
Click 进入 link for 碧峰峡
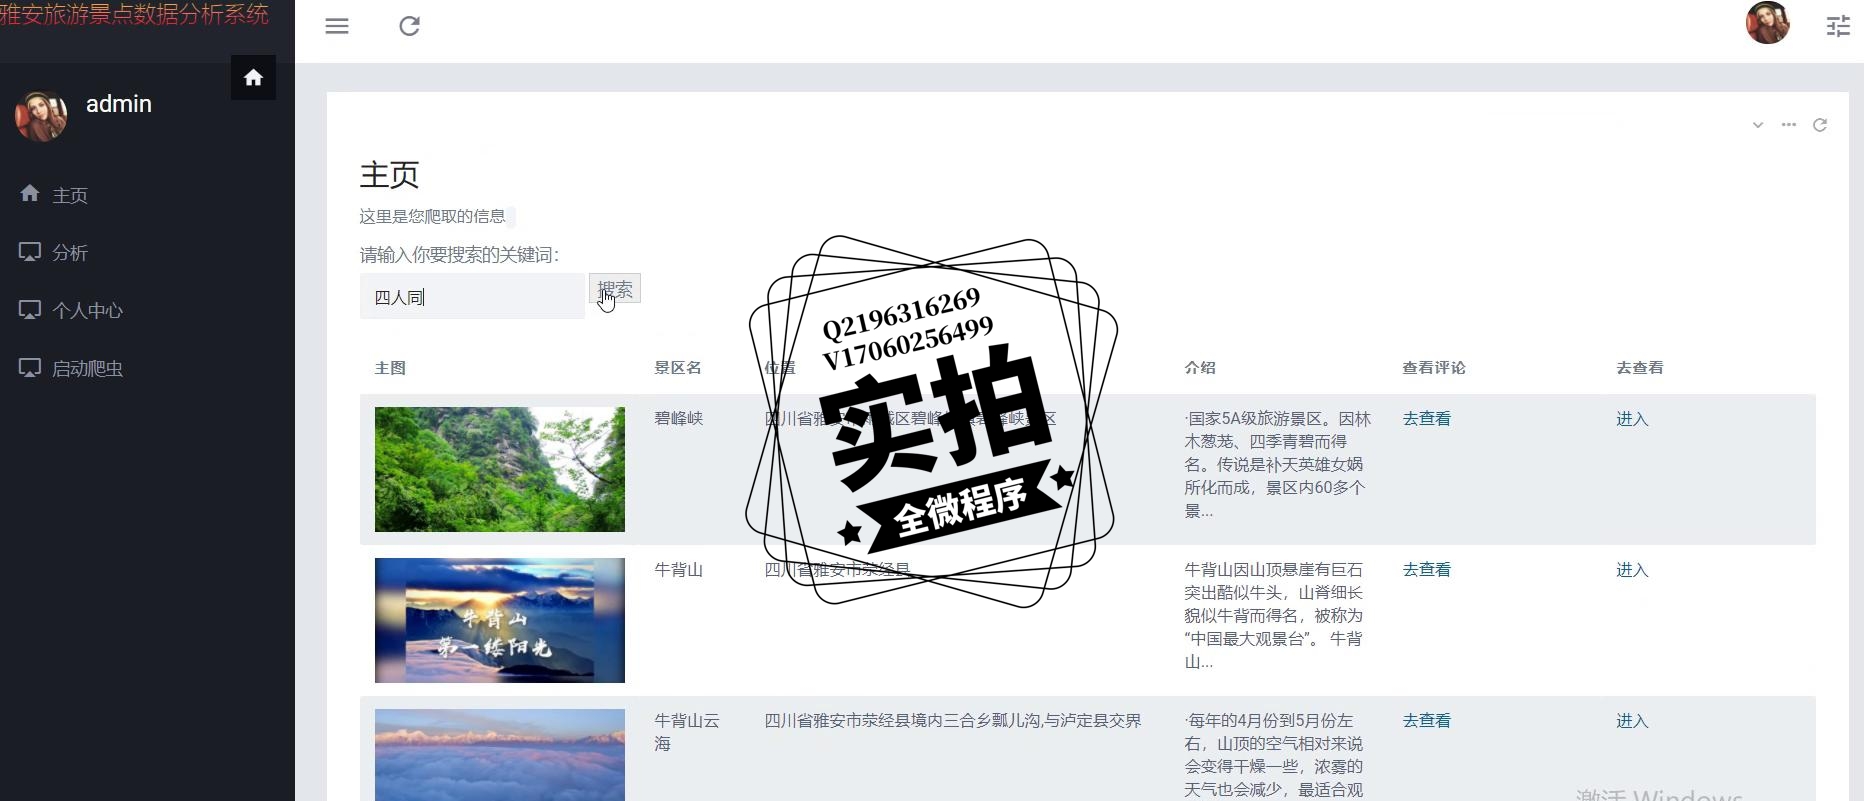pyautogui.click(x=1632, y=419)
